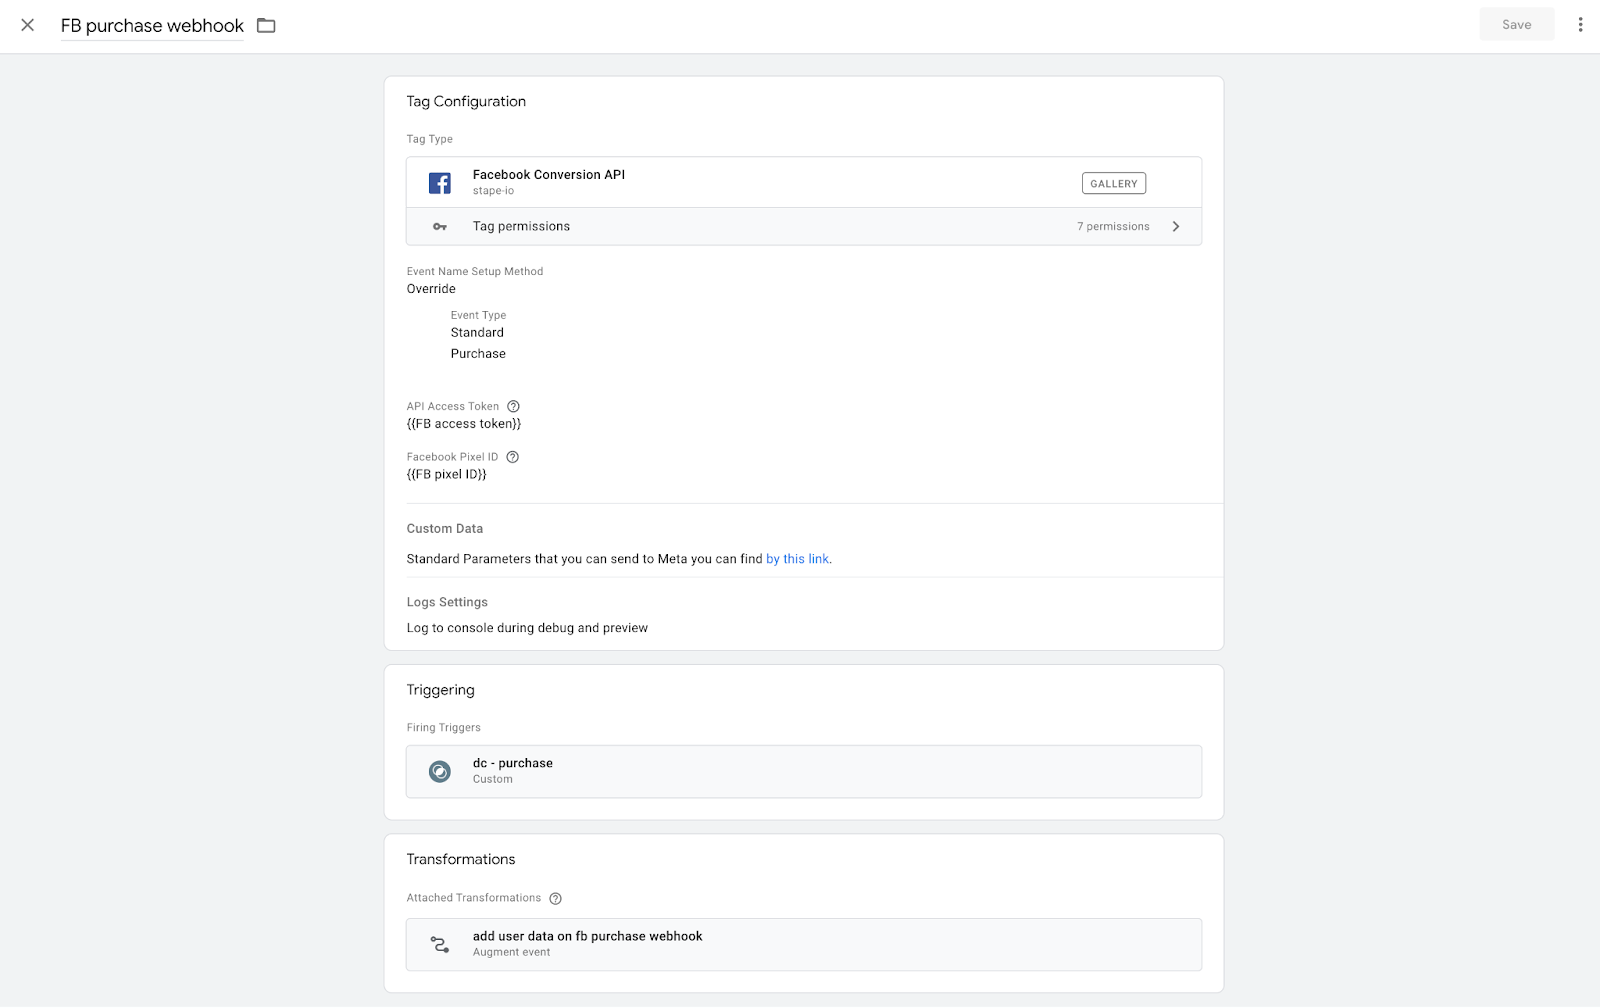Image resolution: width=1600 pixels, height=1008 pixels.
Task: Click the GALLERY button
Action: pos(1113,183)
